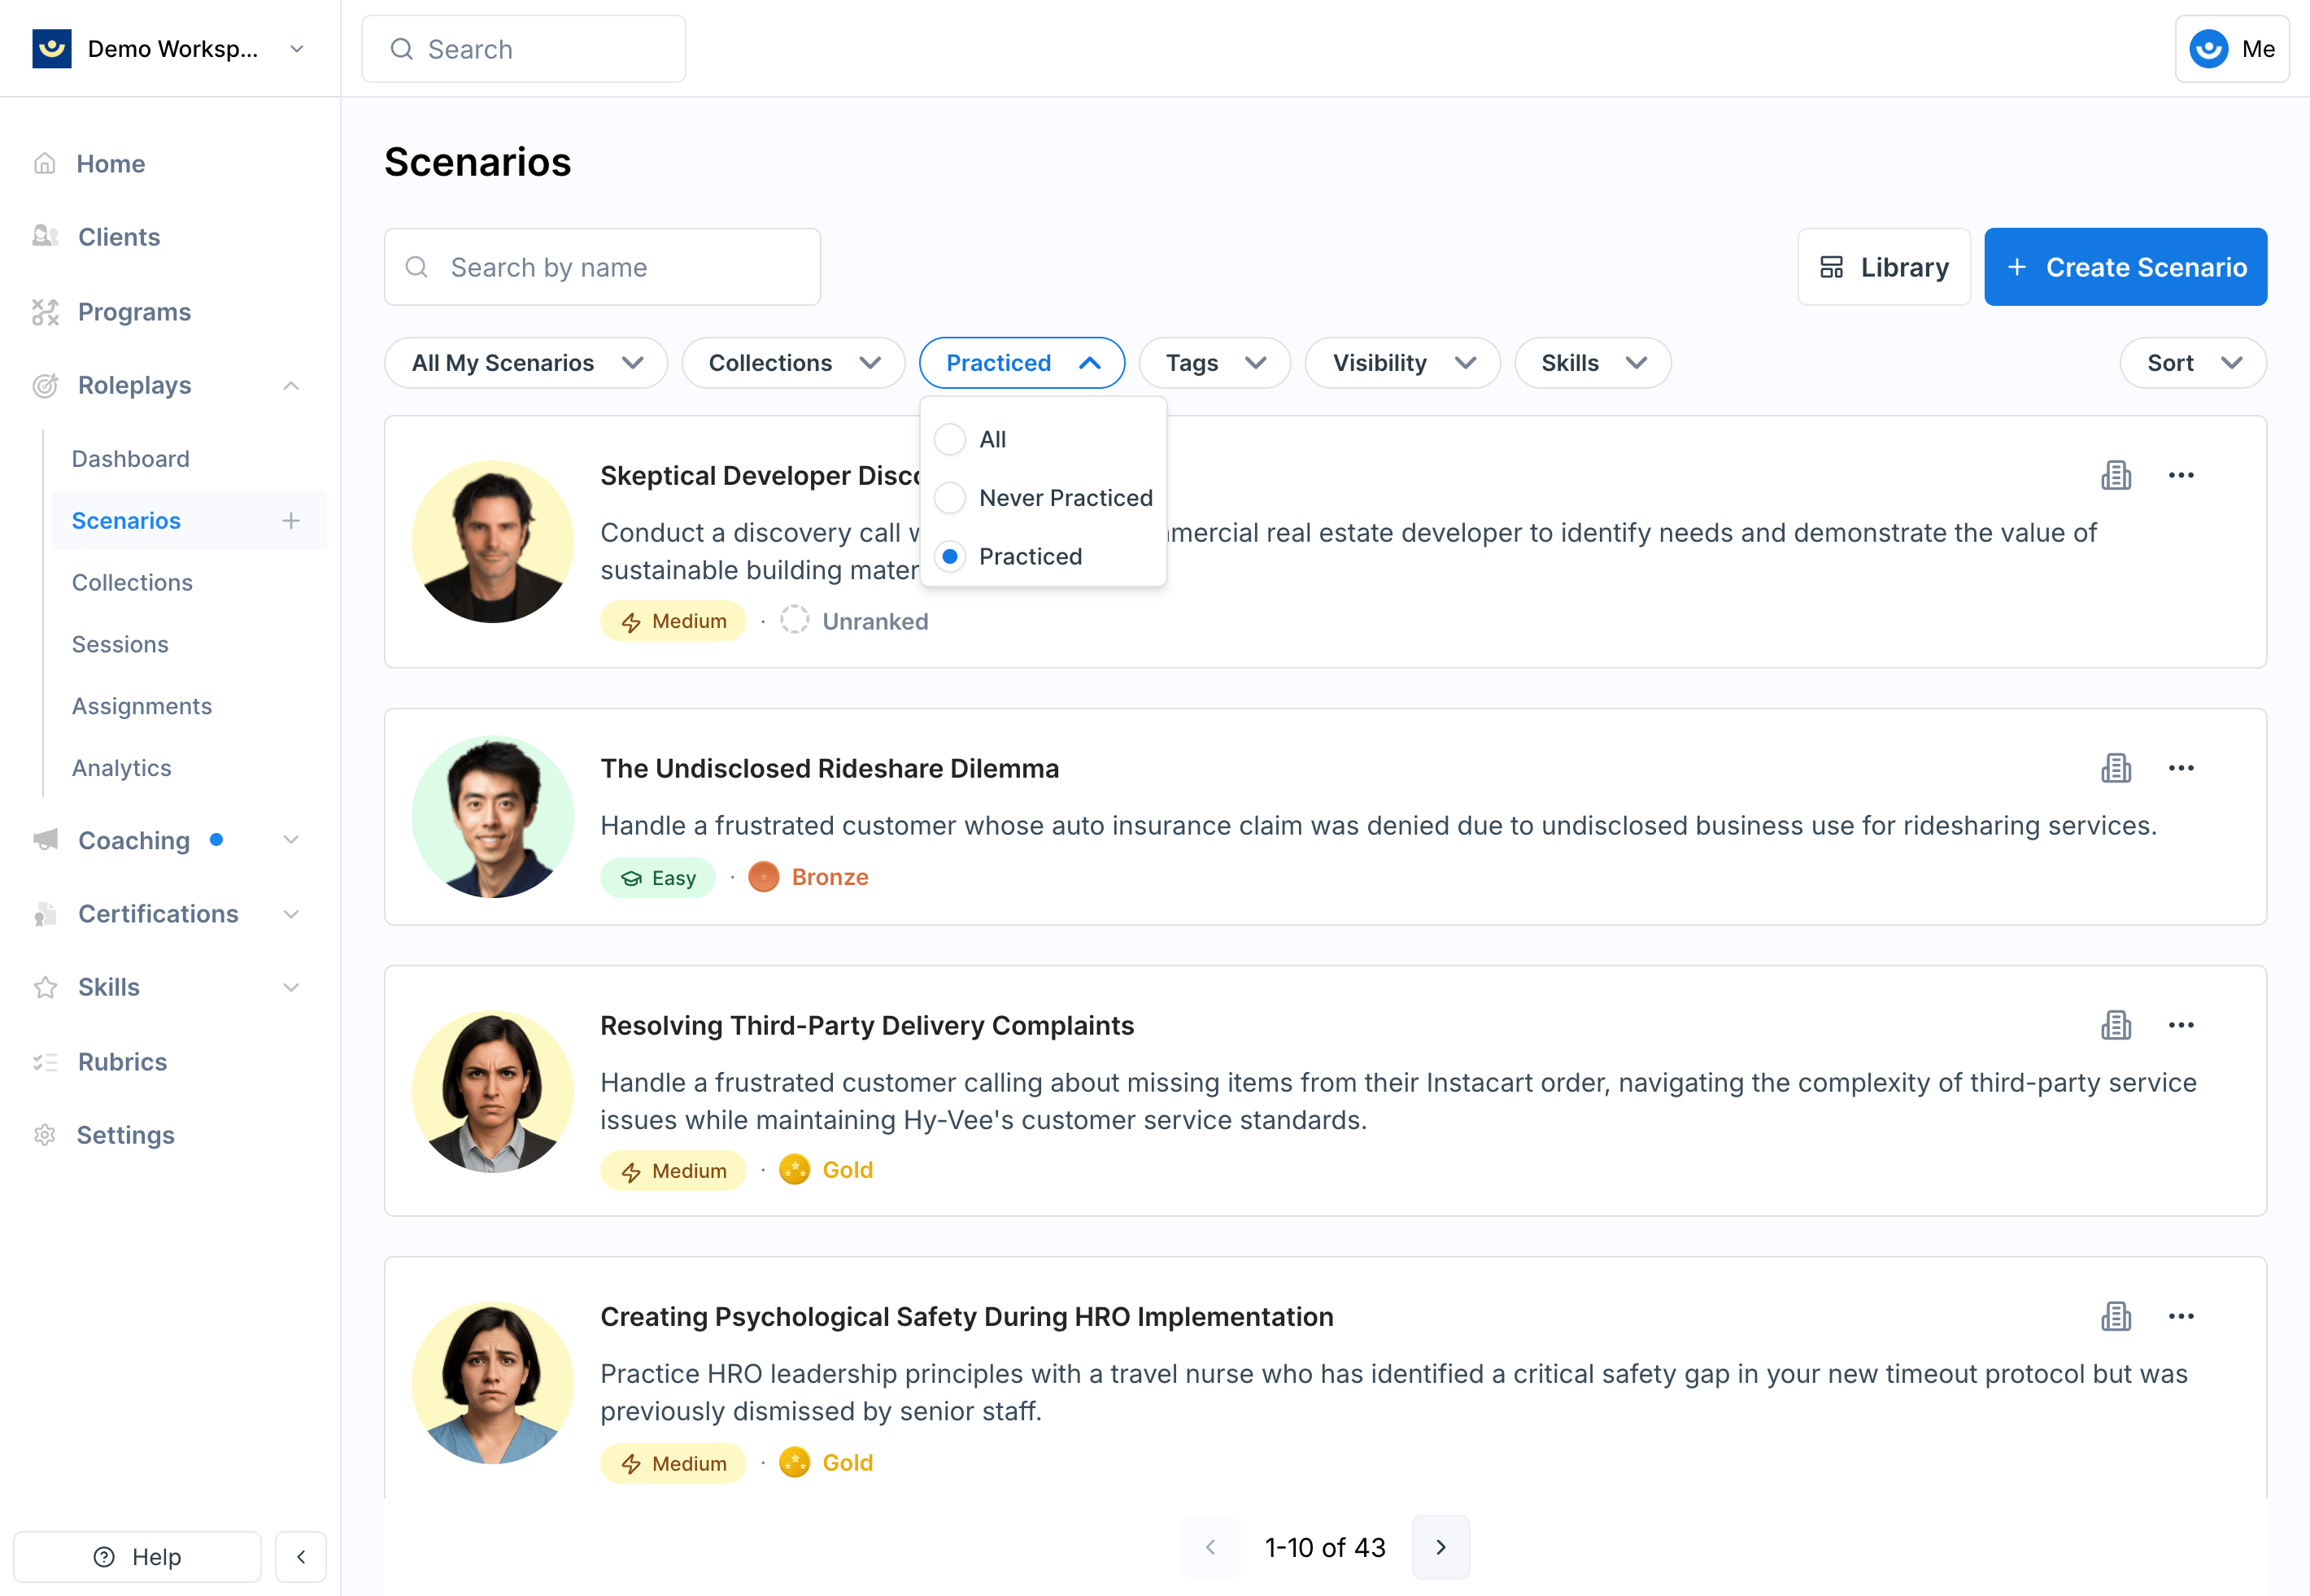
Task: Click the Certifications icon in the sidebar
Action: [45, 914]
